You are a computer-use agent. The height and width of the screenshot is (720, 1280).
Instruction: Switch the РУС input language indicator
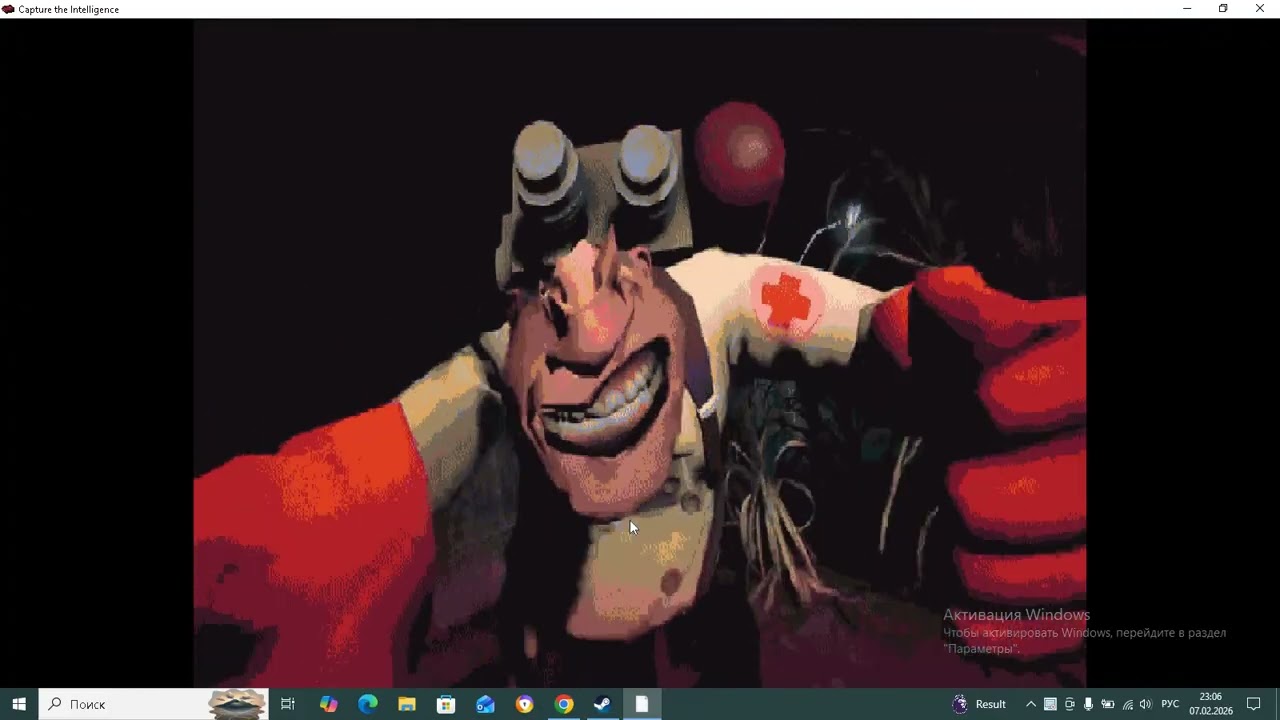[1170, 704]
